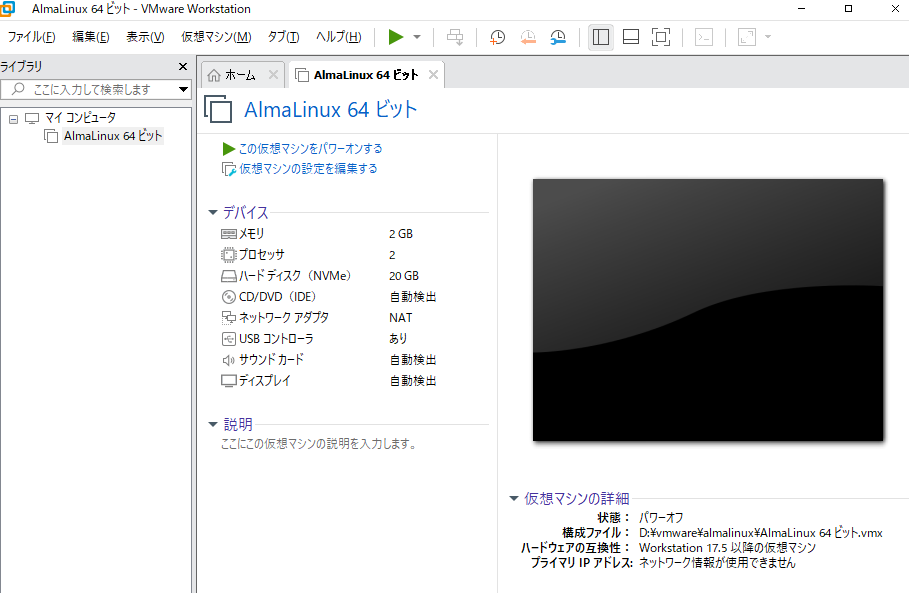Click the NAT network value
This screenshot has width=909, height=593.
[x=401, y=318]
